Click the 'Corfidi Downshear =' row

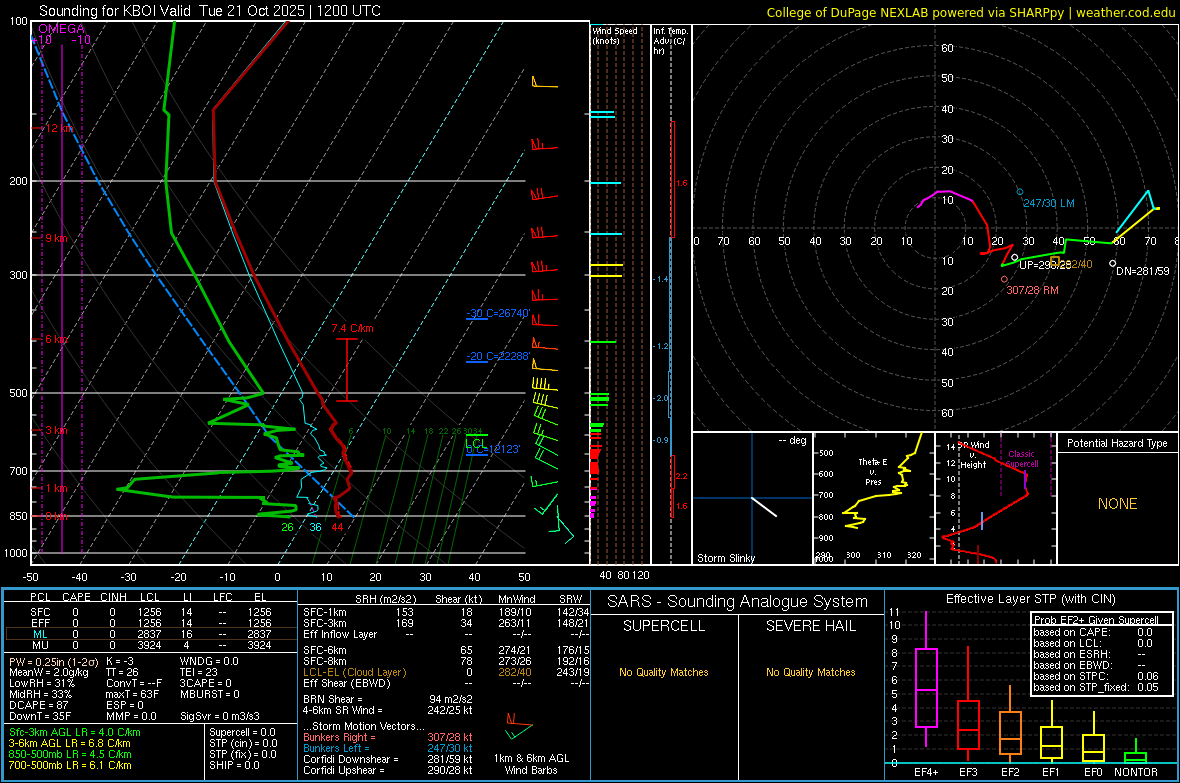[x=388, y=760]
